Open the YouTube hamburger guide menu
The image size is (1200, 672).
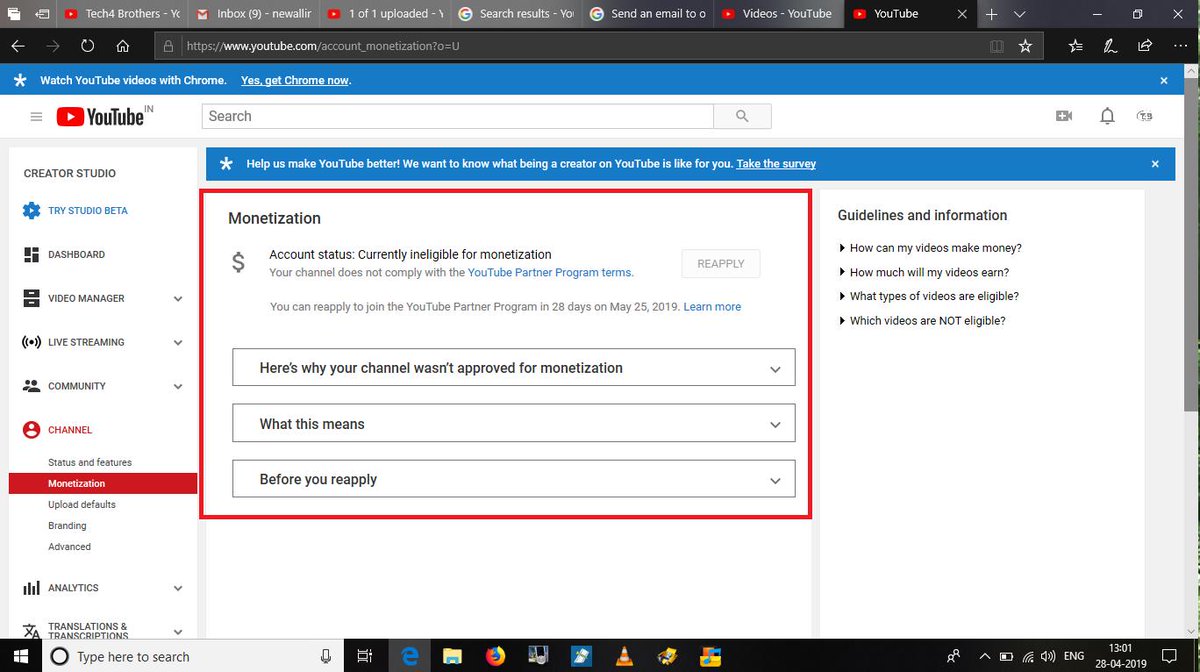[x=36, y=117]
